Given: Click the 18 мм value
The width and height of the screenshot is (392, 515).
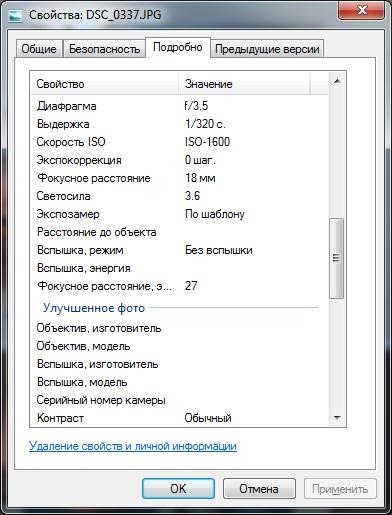Looking at the screenshot, I should pos(200,178).
